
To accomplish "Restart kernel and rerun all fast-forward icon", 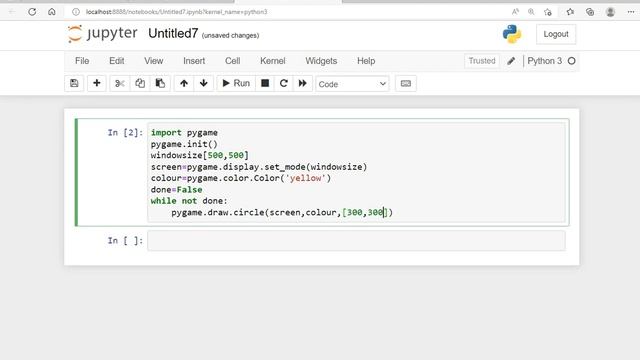I will [x=302, y=83].
